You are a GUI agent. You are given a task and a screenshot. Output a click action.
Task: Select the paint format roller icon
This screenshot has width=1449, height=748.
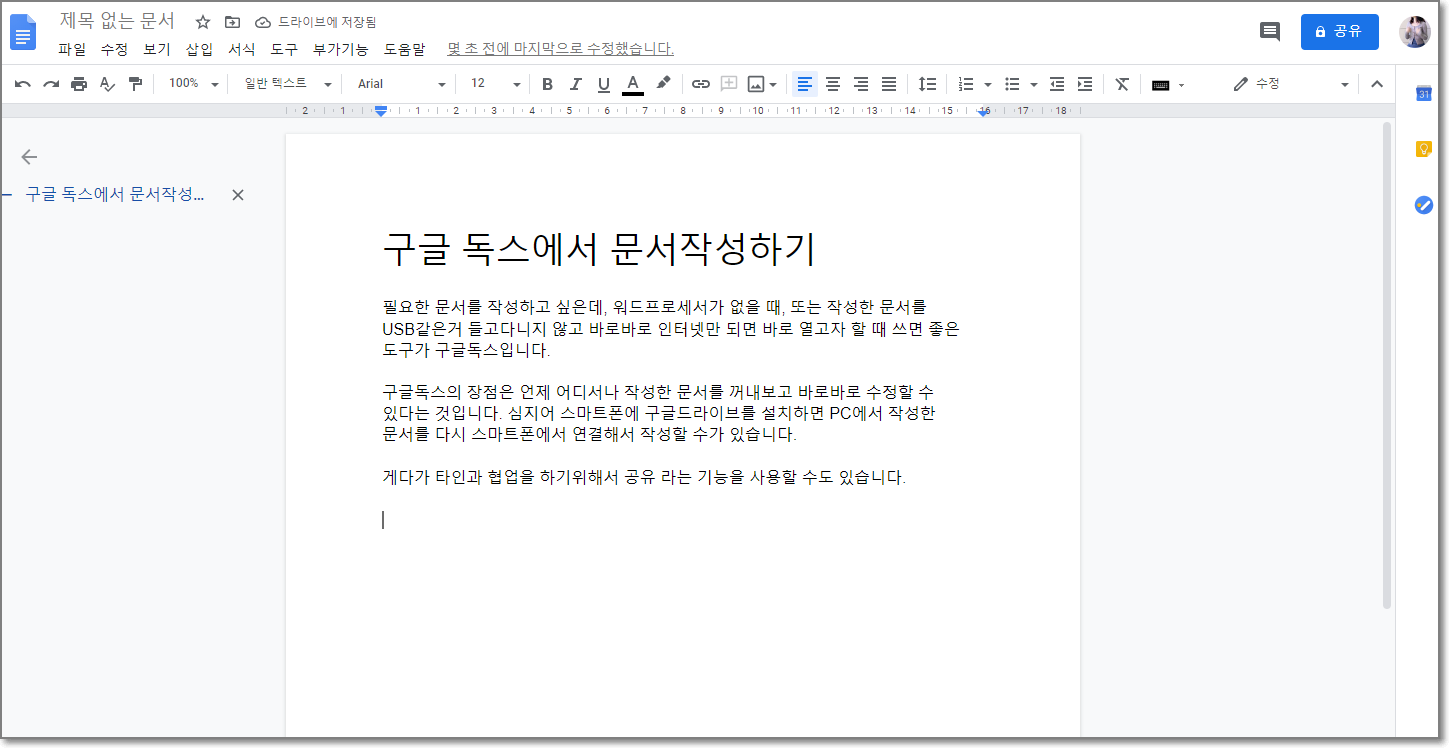pos(135,84)
